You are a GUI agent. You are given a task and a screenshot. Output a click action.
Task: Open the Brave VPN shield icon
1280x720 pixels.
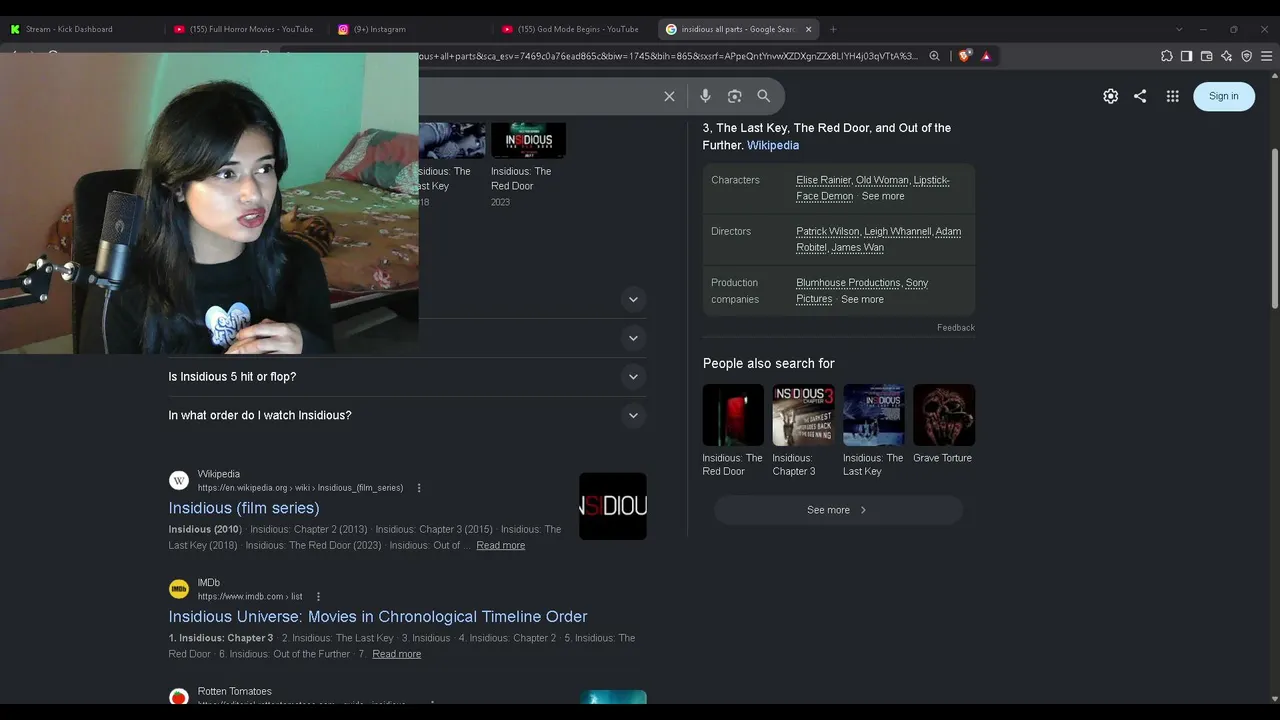(1246, 56)
